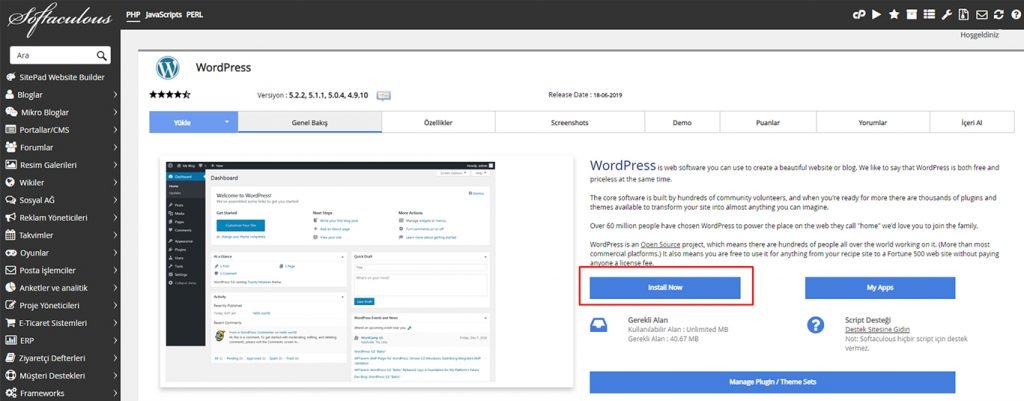The width and height of the screenshot is (1024, 401).
Task: Expand the Mikro Bloglar category chevron
Action: click(115, 112)
